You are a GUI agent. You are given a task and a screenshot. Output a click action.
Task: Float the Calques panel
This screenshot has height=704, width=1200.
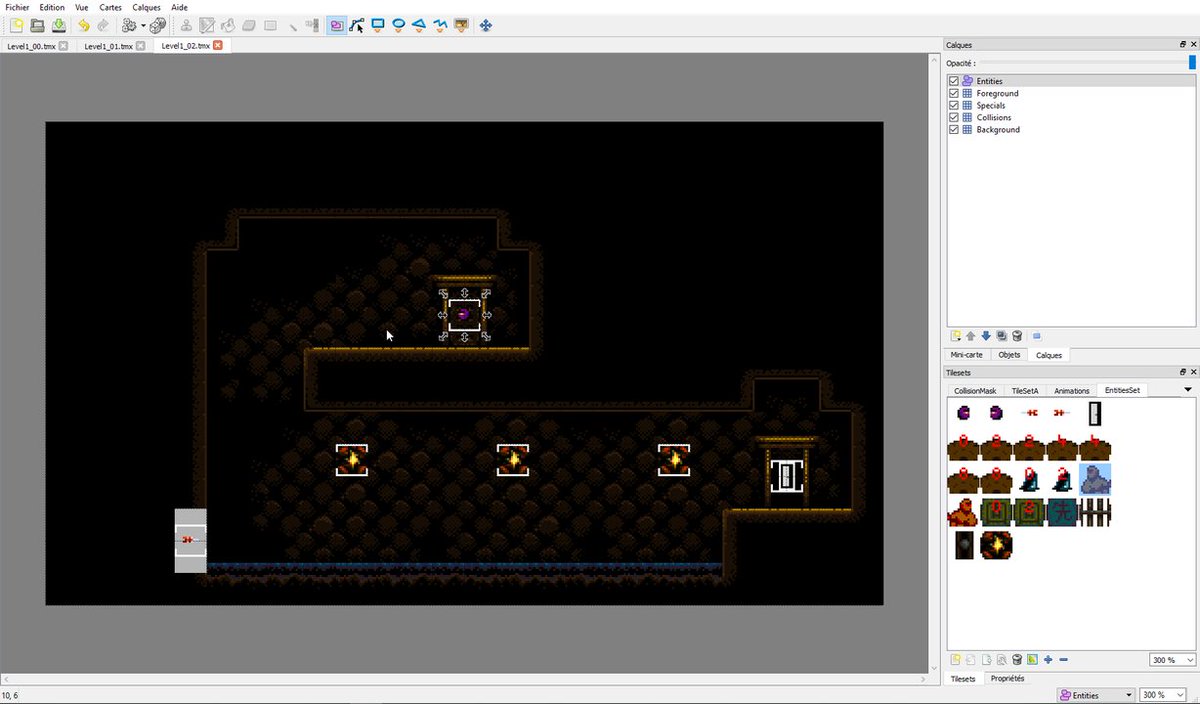[1182, 45]
